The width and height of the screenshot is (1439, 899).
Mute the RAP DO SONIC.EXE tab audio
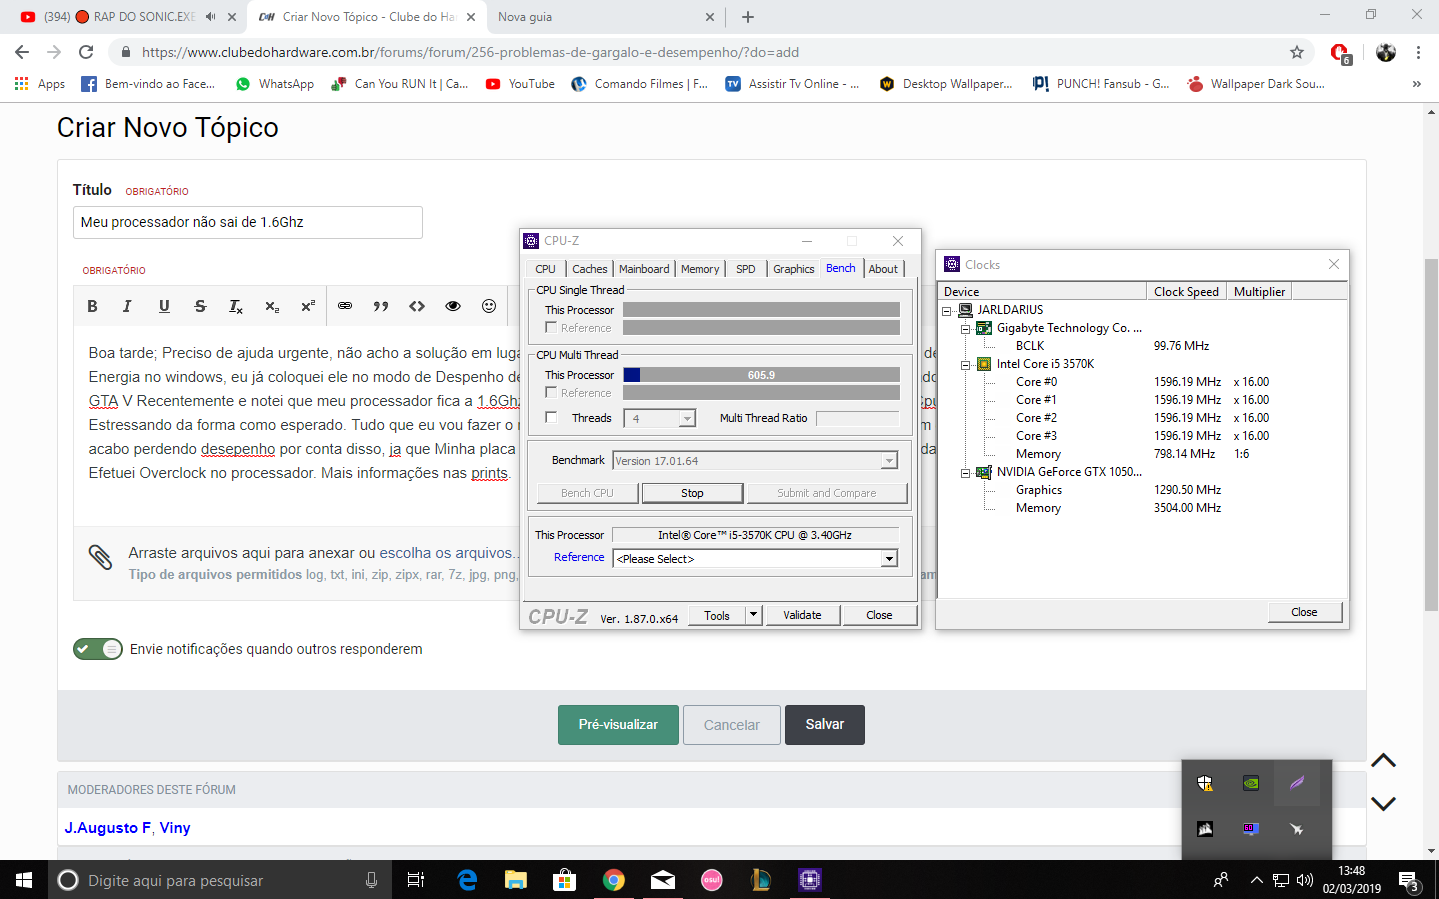coord(210,16)
